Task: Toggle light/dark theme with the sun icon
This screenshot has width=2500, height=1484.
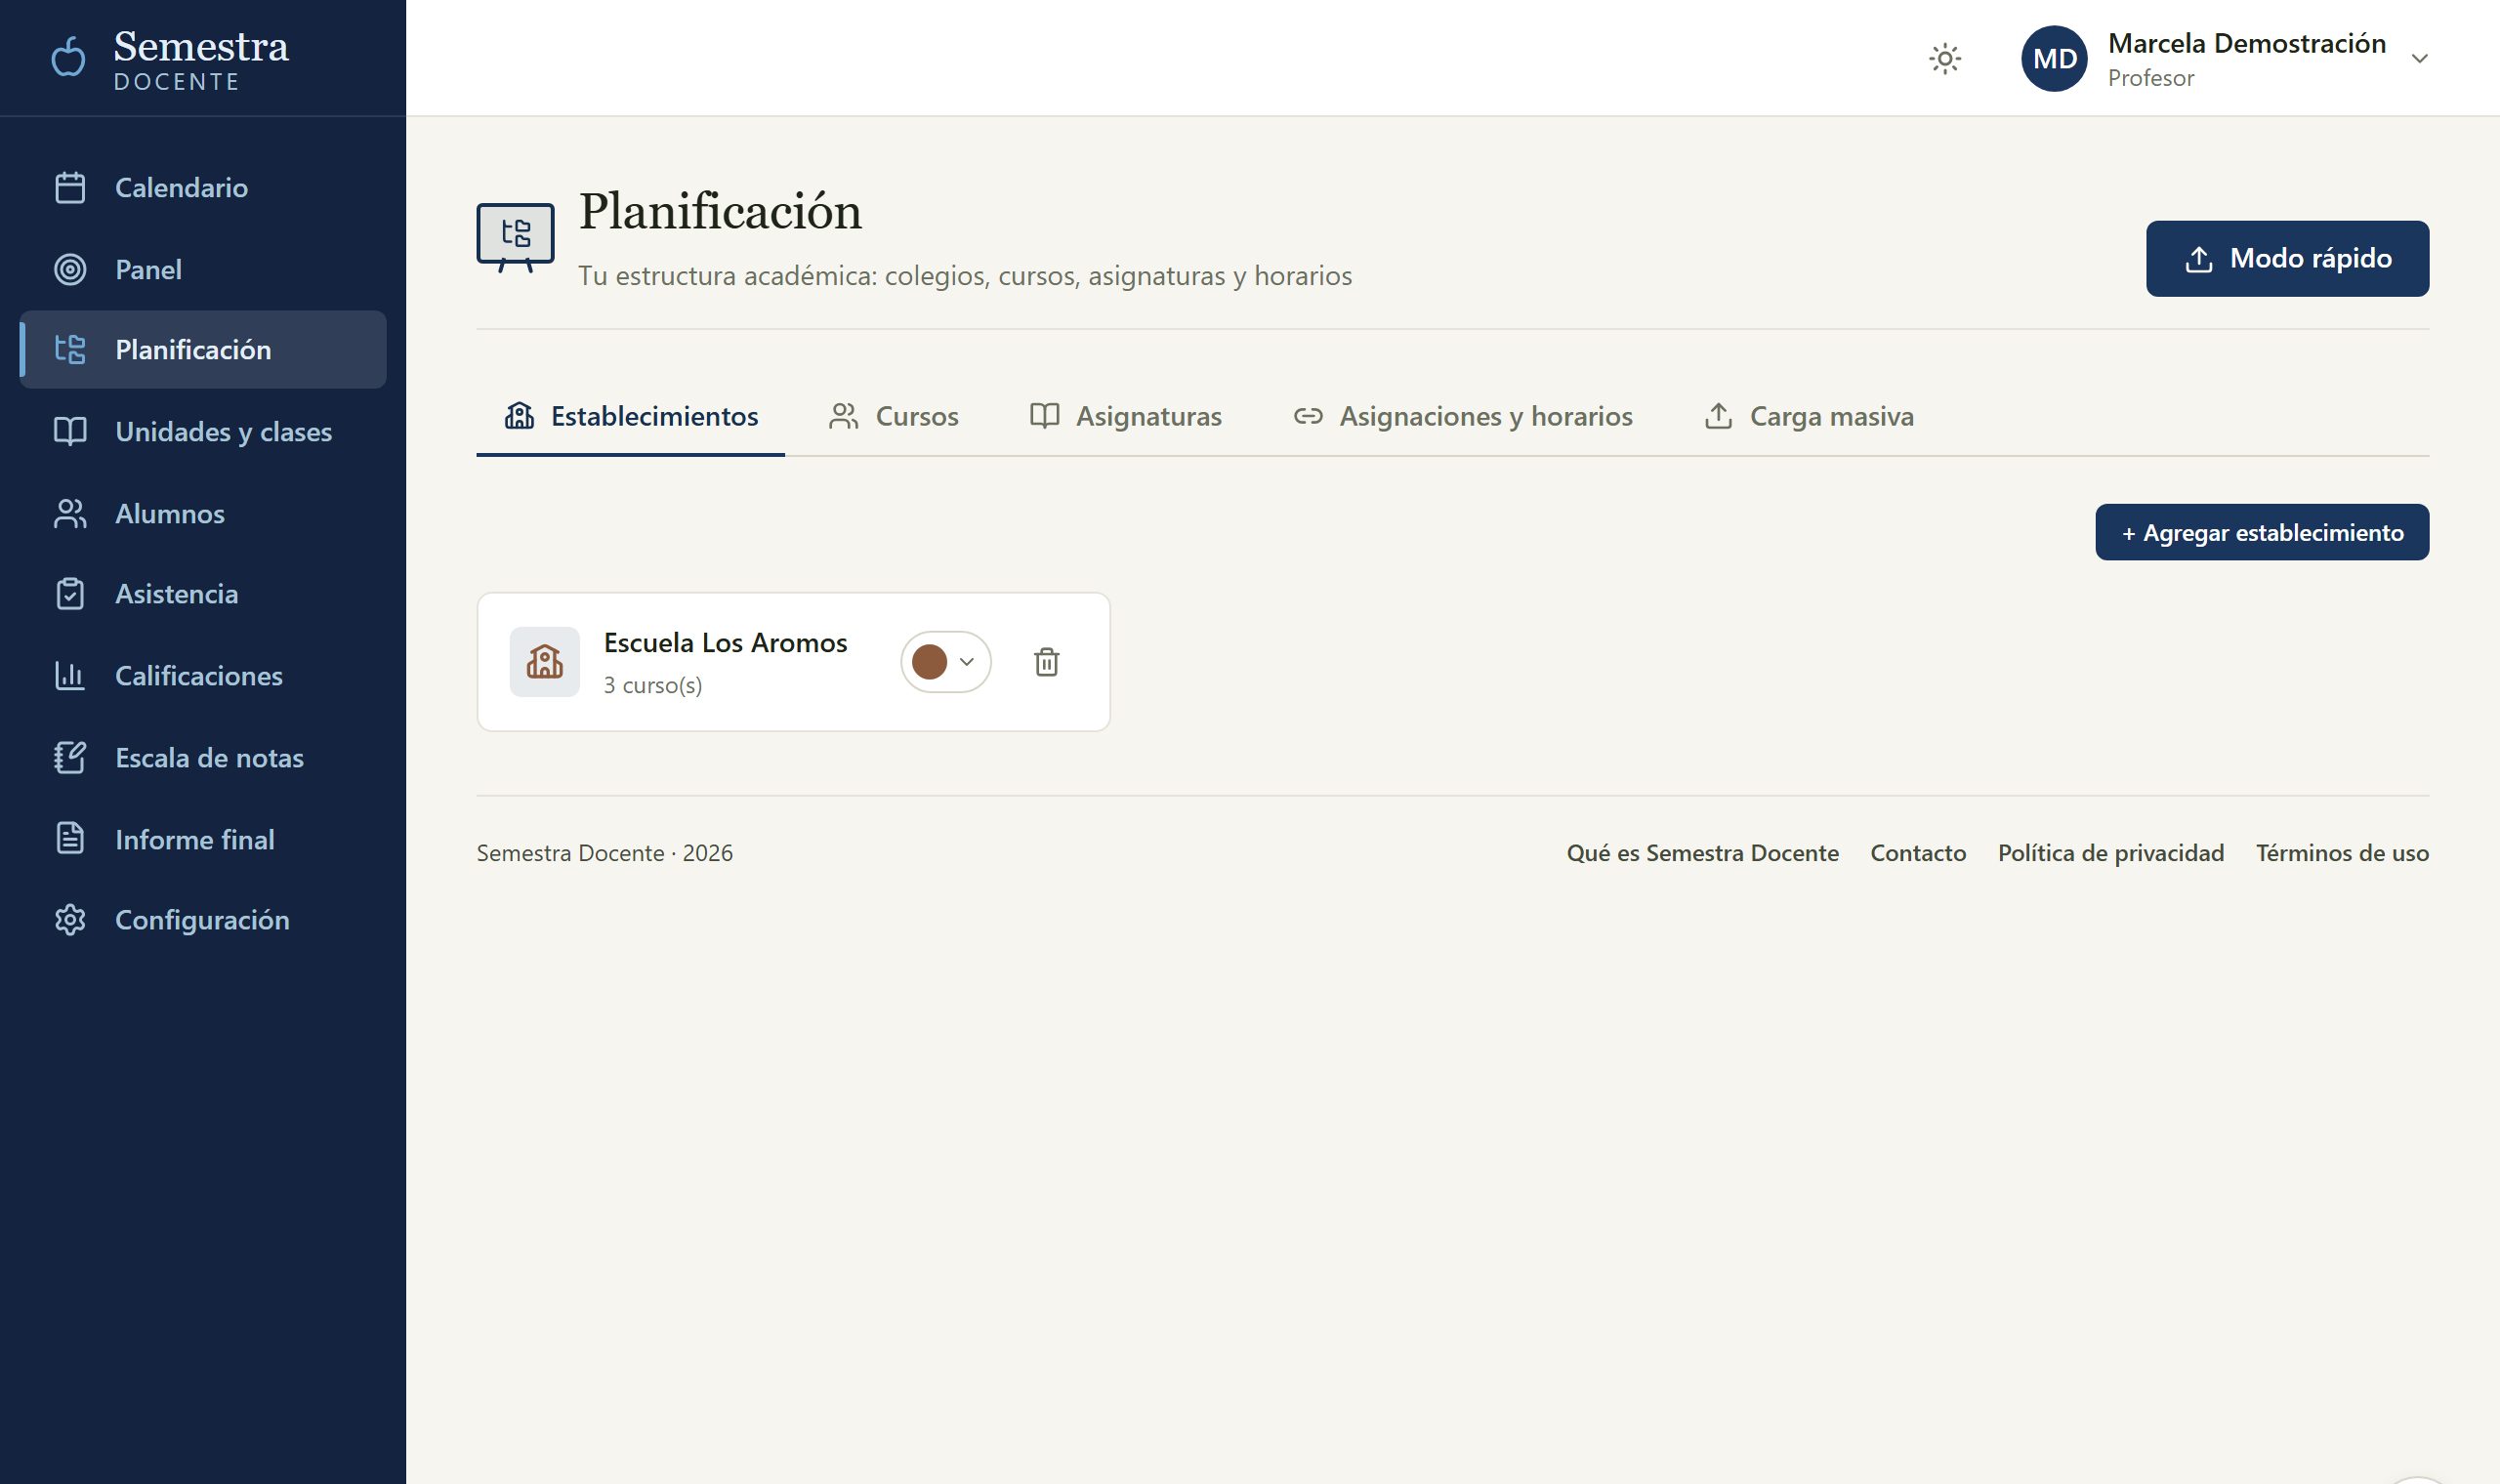Action: click(x=1945, y=58)
